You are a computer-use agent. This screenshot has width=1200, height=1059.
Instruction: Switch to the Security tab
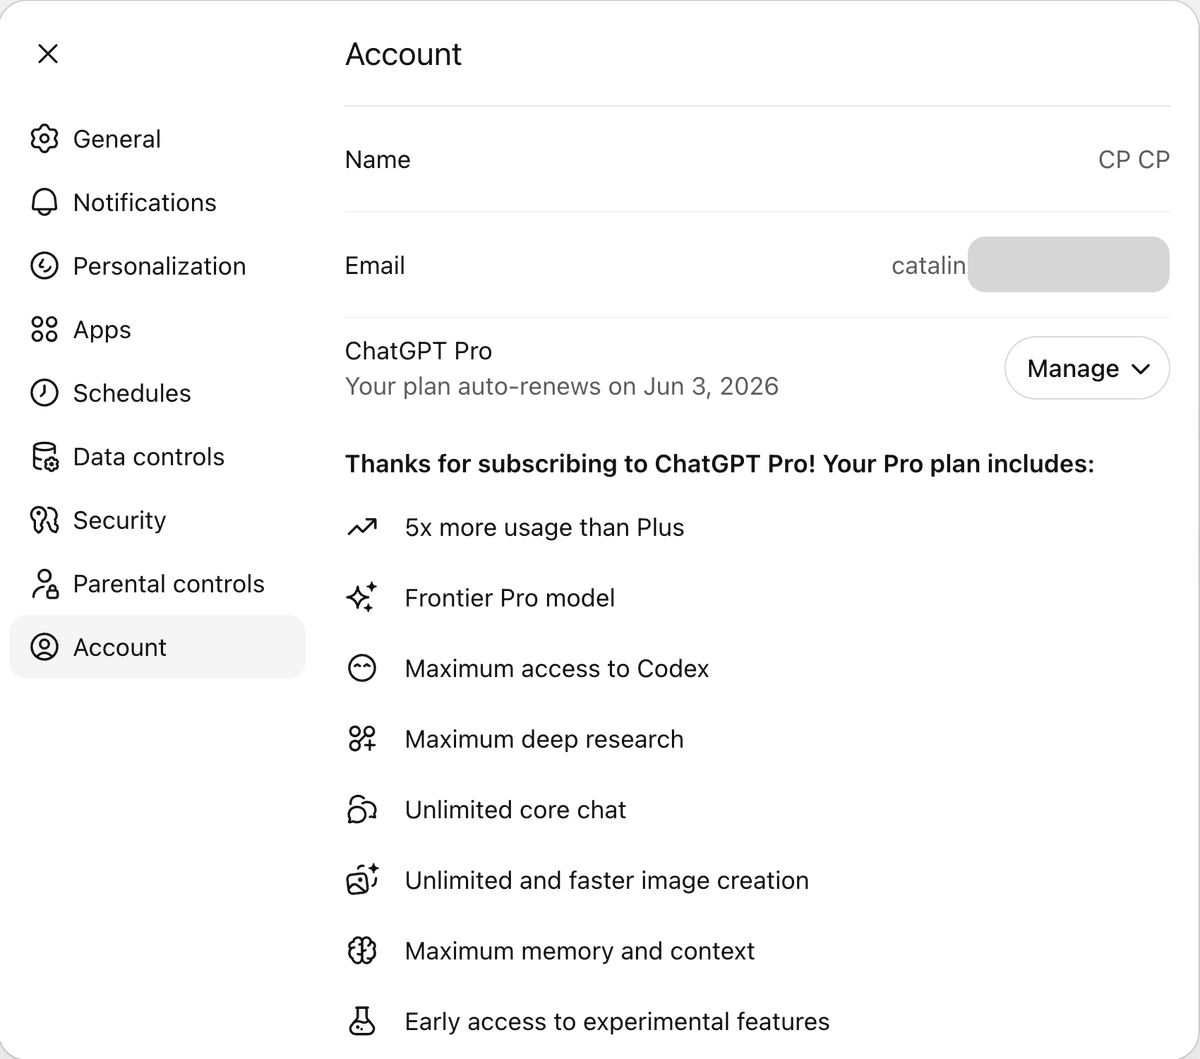point(157,520)
